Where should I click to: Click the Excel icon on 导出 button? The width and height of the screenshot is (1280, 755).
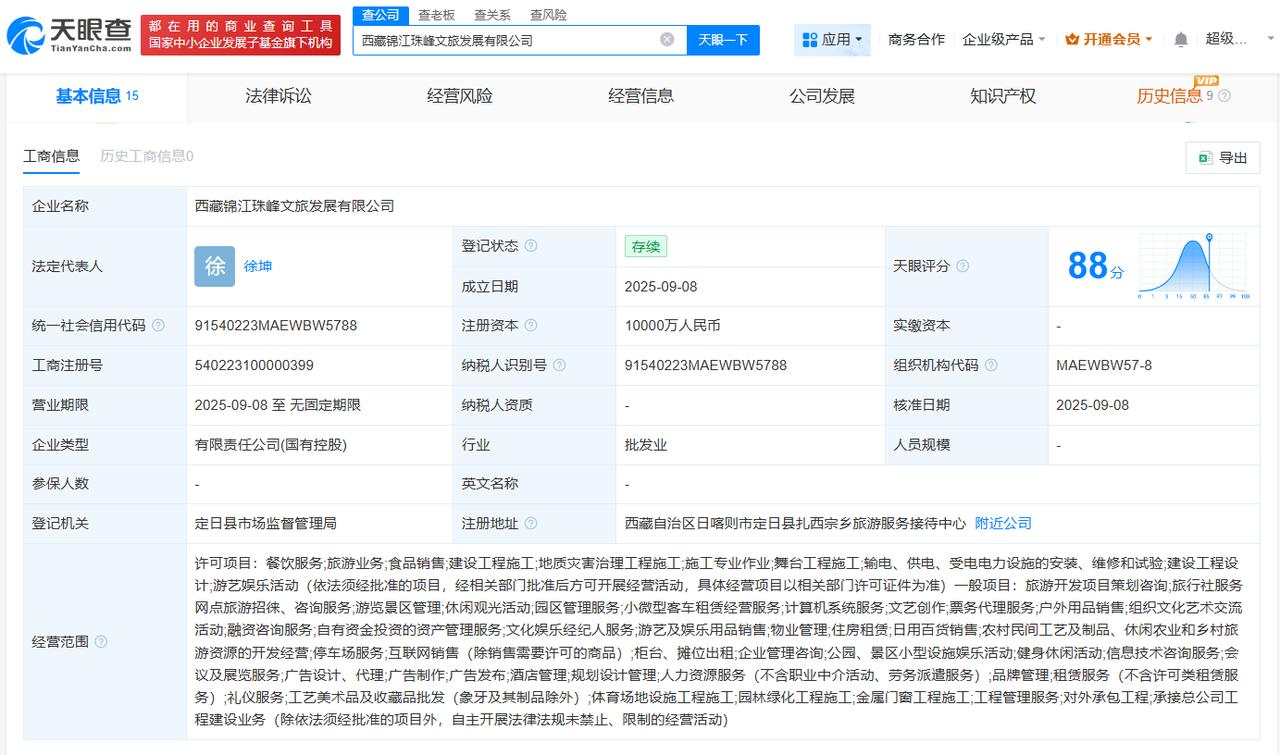[1205, 158]
